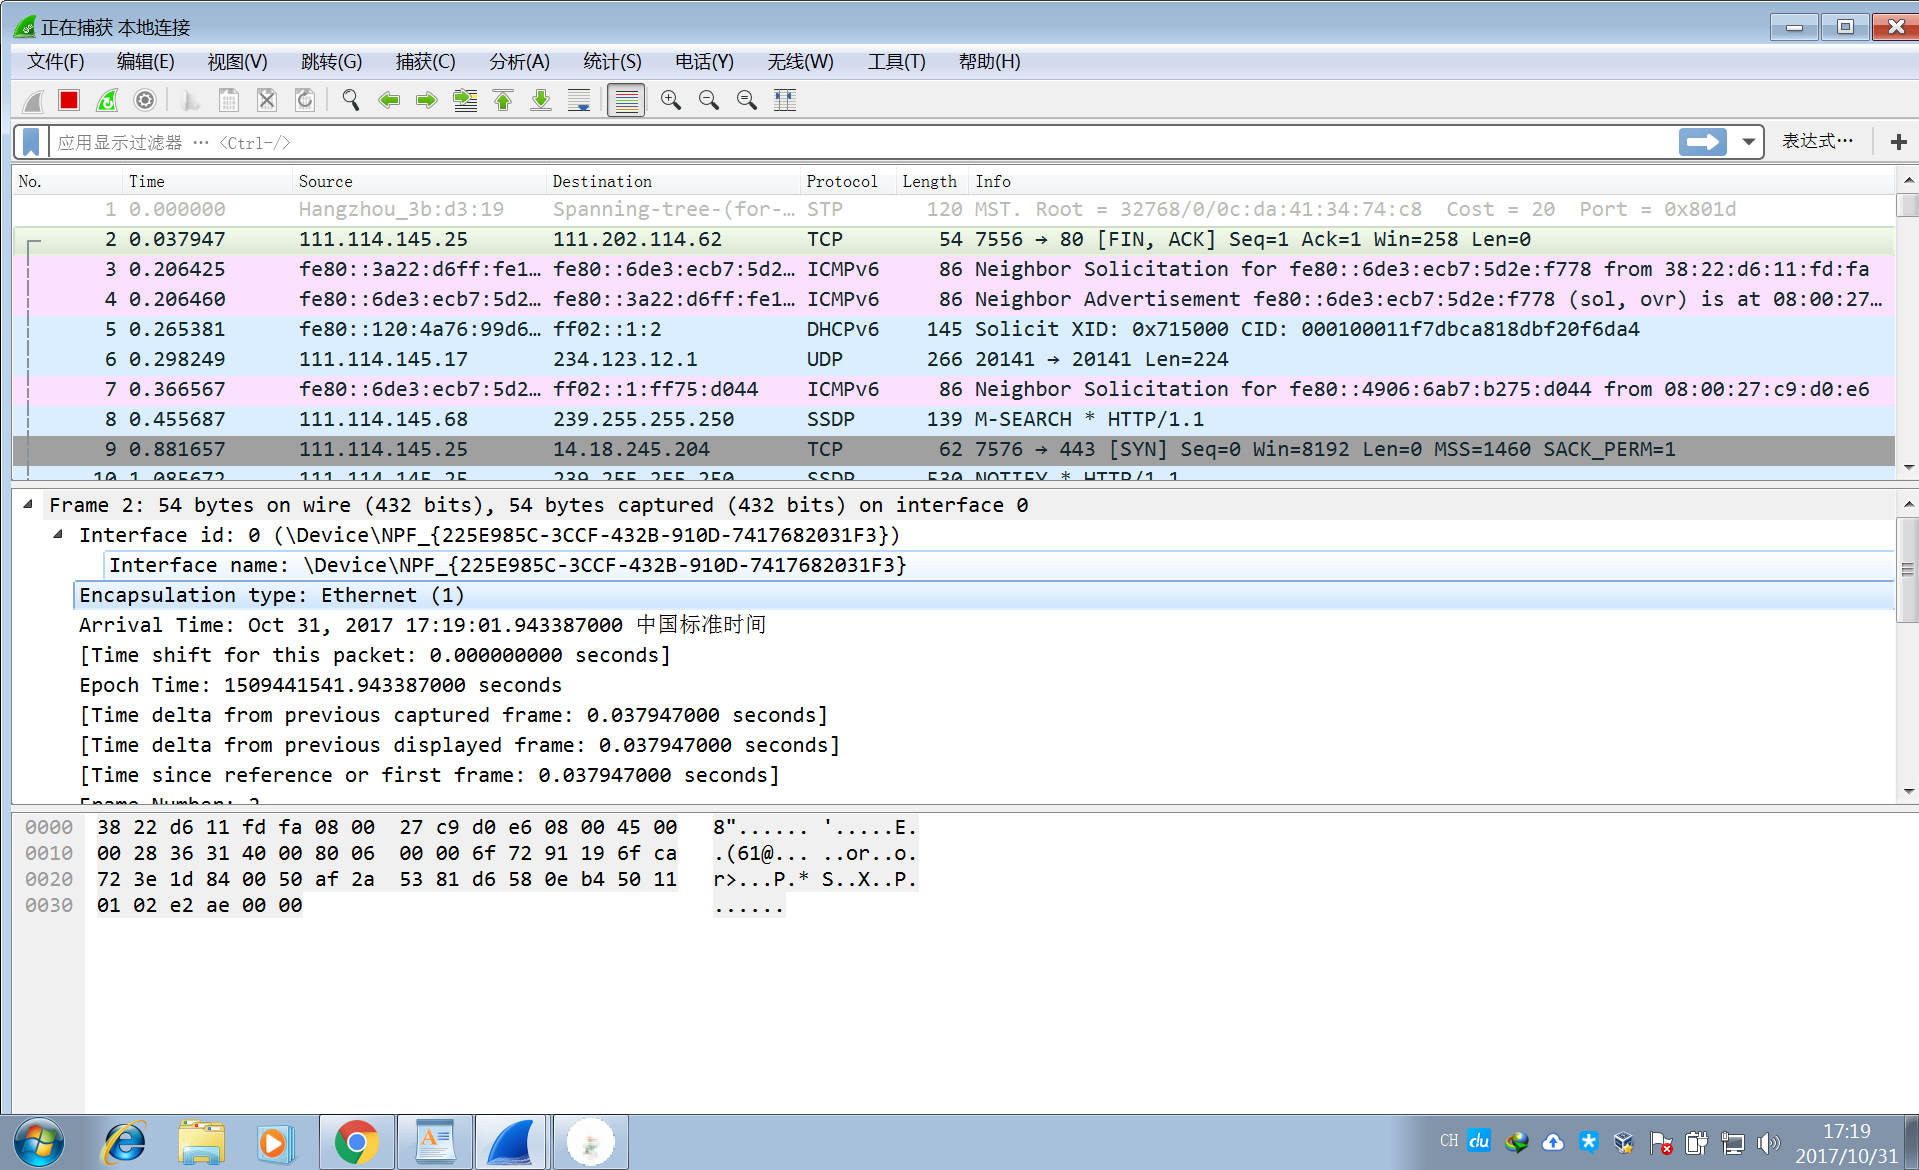Open the 工具(T) menu
This screenshot has width=1919, height=1170.
pos(896,62)
